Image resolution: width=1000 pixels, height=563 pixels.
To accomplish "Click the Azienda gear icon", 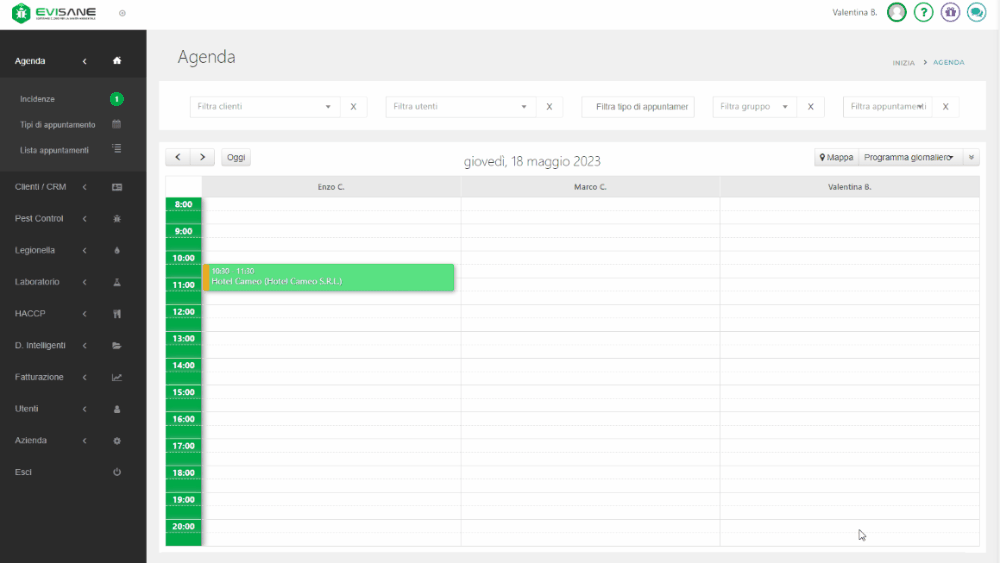I will click(117, 440).
